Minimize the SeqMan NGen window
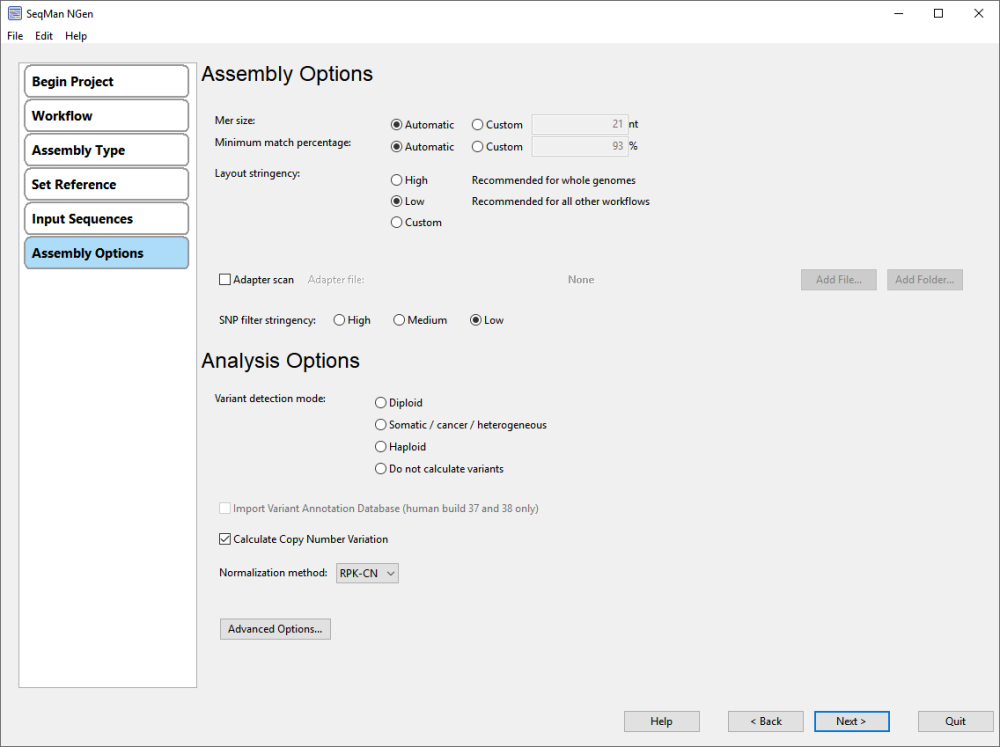The height and width of the screenshot is (747, 1000). pyautogui.click(x=899, y=13)
